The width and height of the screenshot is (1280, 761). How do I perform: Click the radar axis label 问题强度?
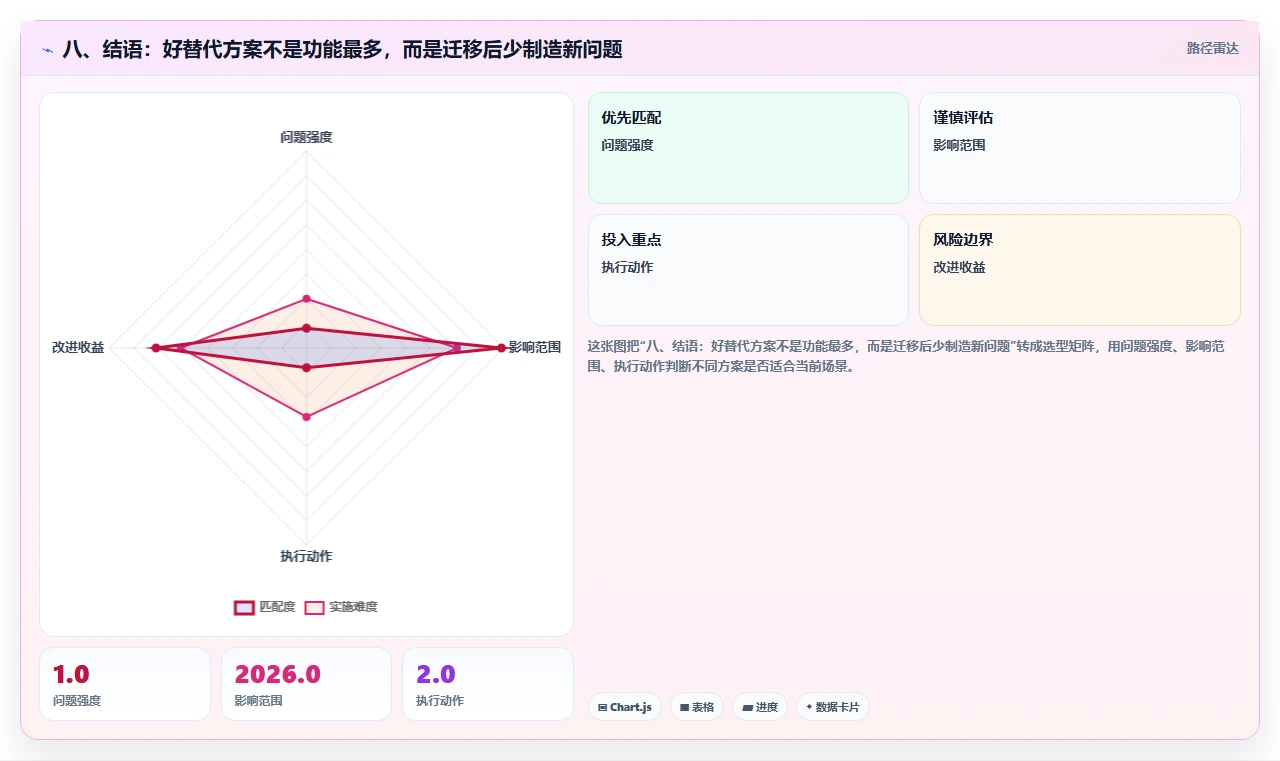[x=306, y=137]
